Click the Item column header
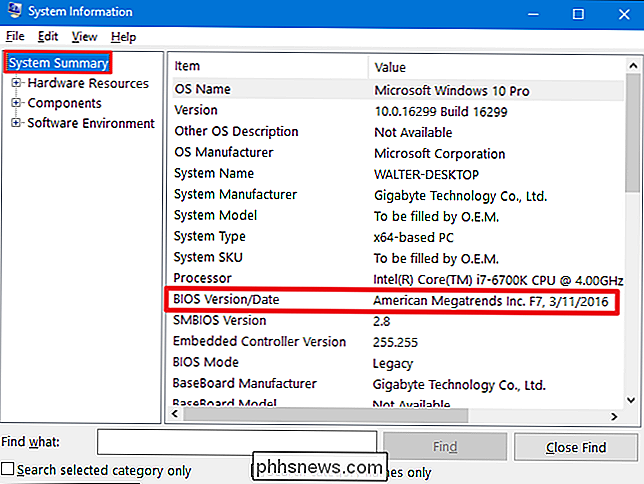The height and width of the screenshot is (484, 644). 269,67
